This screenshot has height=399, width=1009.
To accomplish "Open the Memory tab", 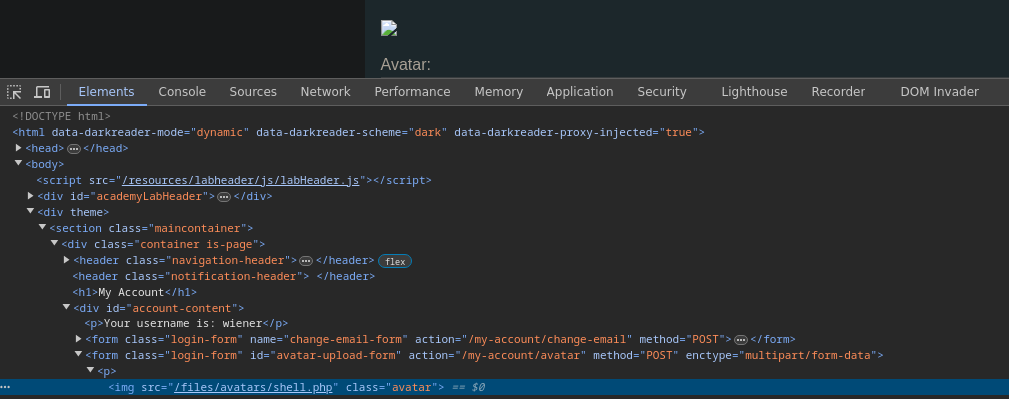I will (x=499, y=92).
